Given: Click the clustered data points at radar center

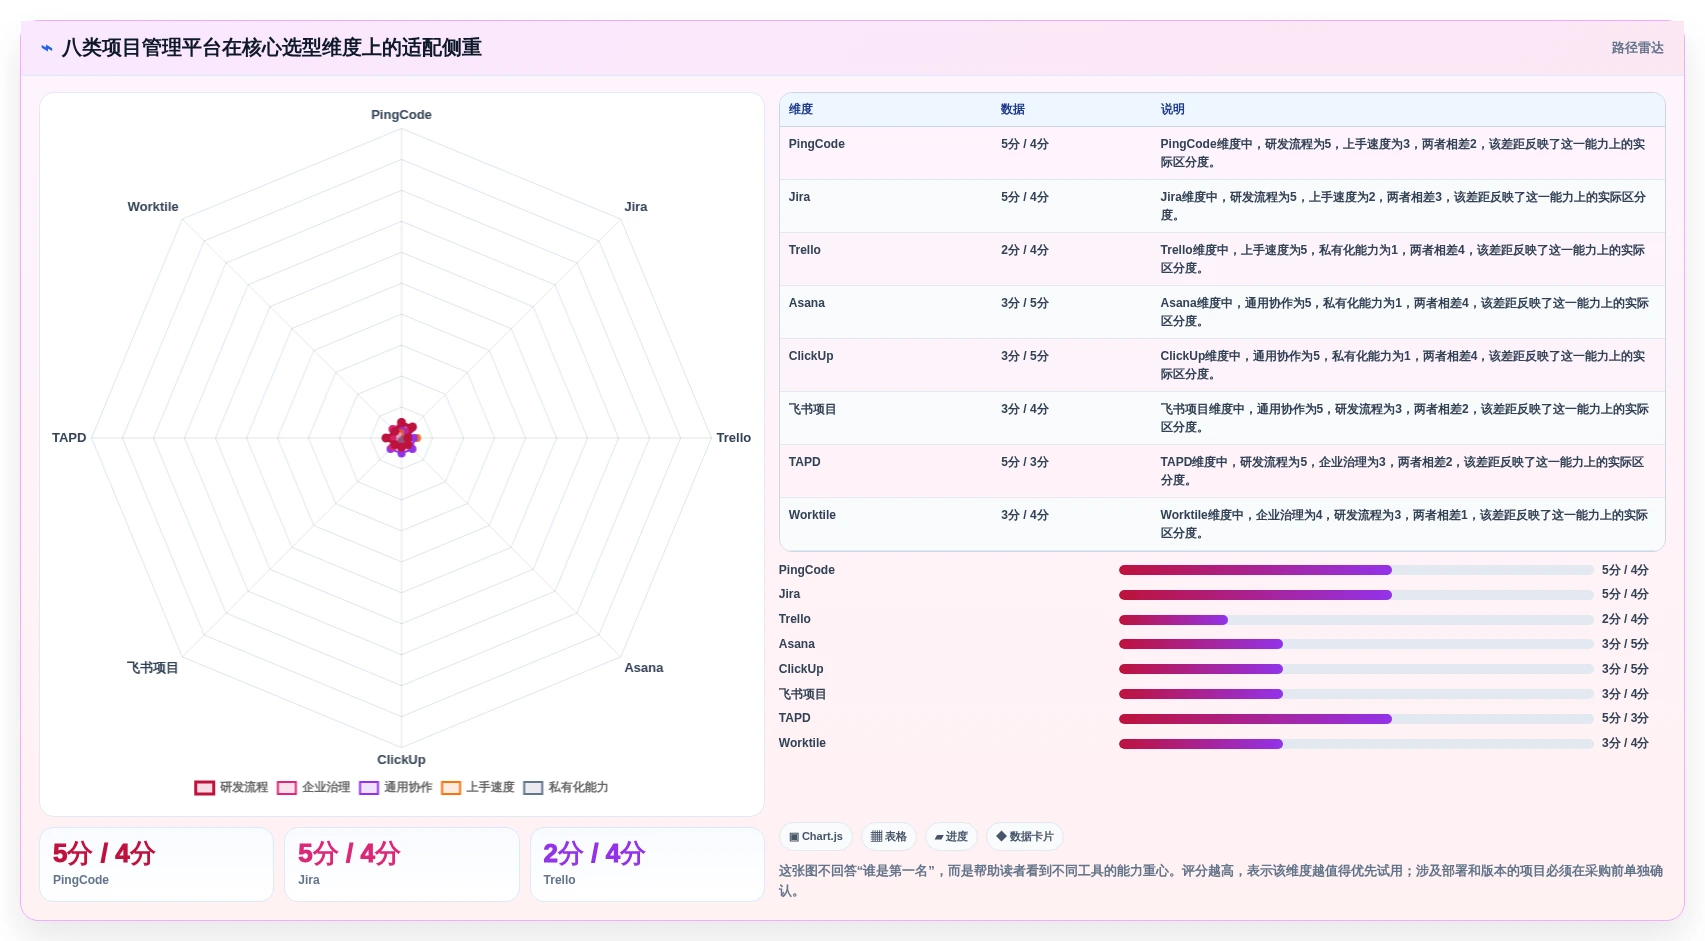Looking at the screenshot, I should tap(401, 438).
